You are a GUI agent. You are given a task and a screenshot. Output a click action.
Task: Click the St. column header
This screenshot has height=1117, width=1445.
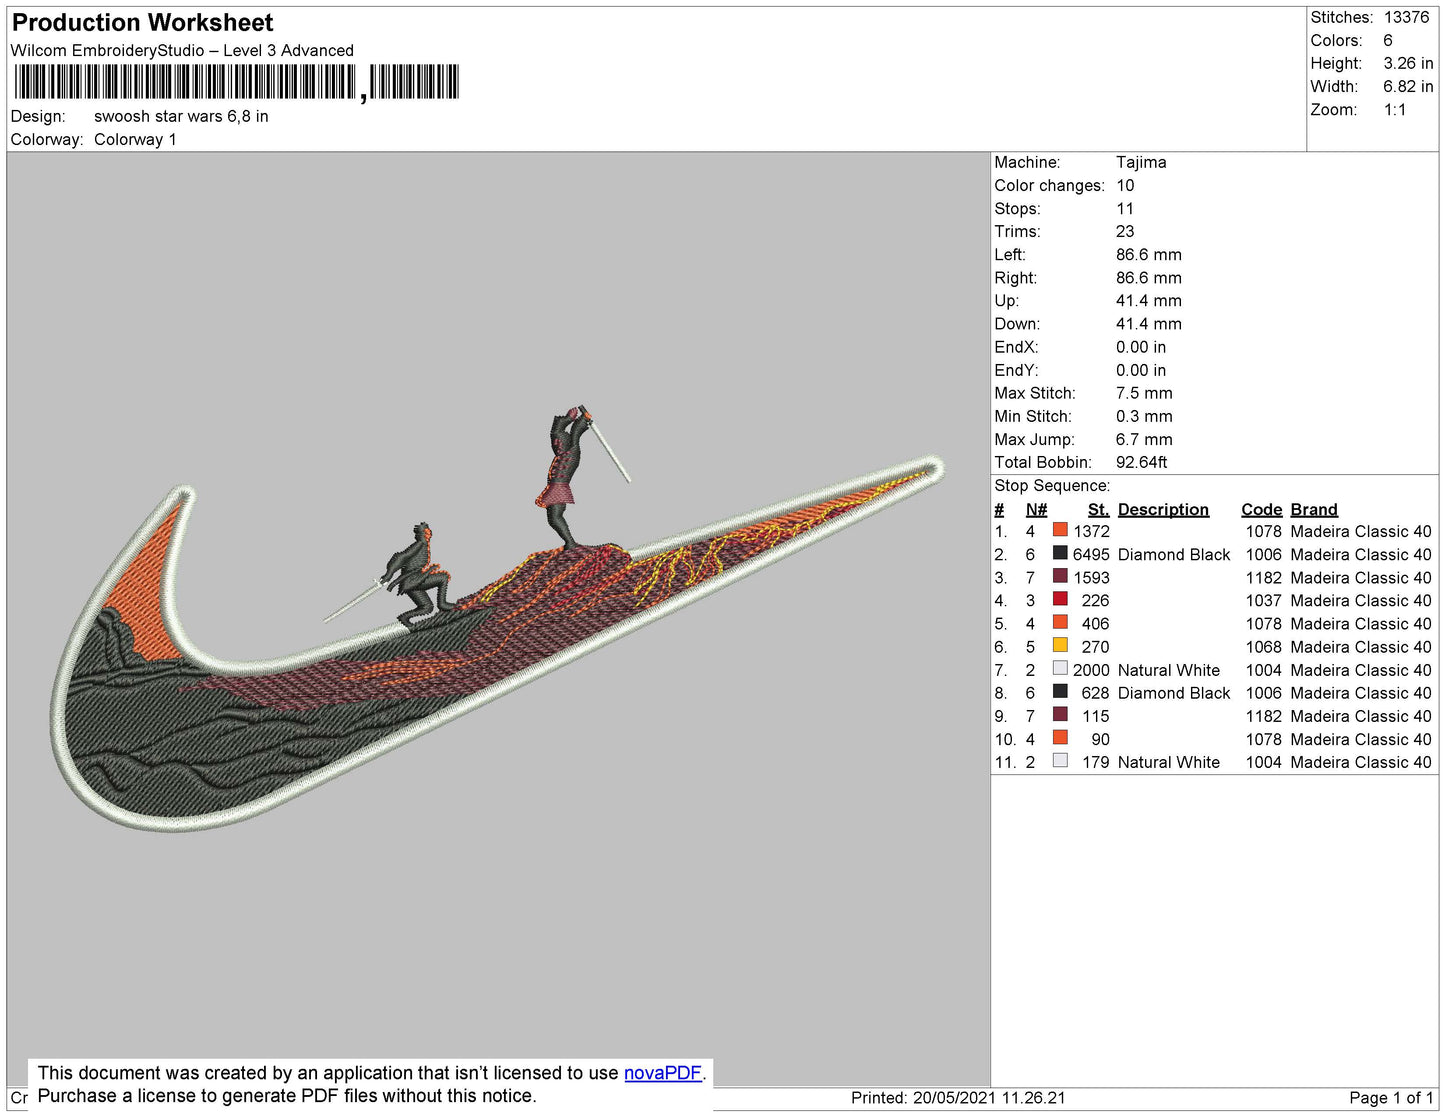click(x=1098, y=509)
